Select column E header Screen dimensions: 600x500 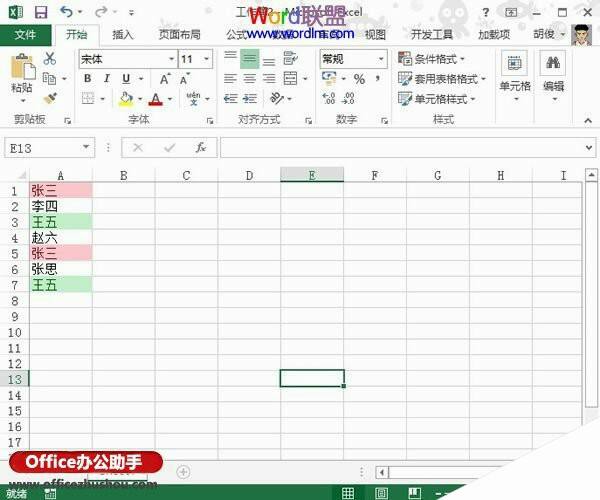click(x=312, y=175)
